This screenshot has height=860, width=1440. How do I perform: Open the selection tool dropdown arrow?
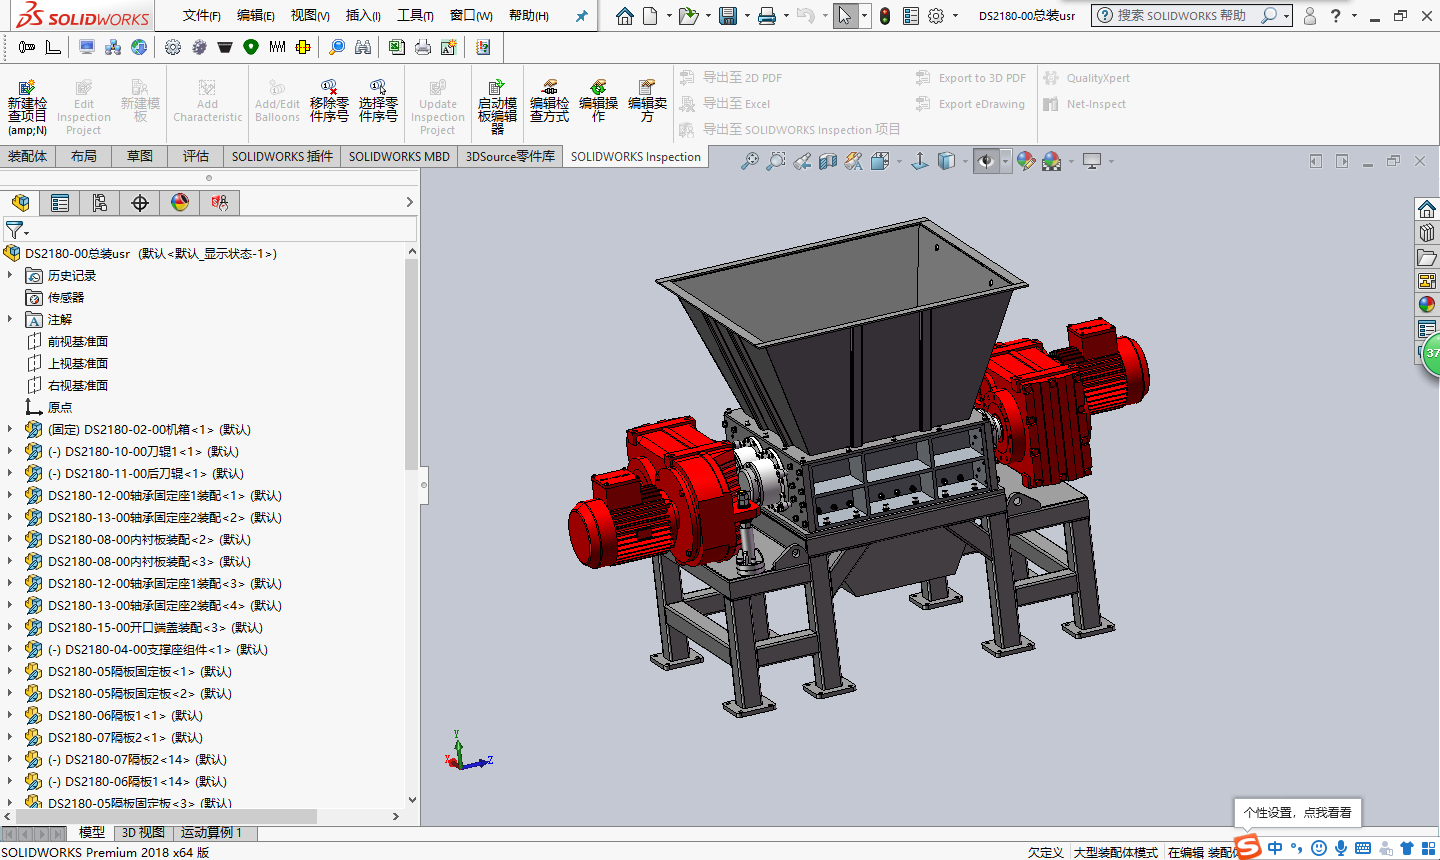coord(863,16)
